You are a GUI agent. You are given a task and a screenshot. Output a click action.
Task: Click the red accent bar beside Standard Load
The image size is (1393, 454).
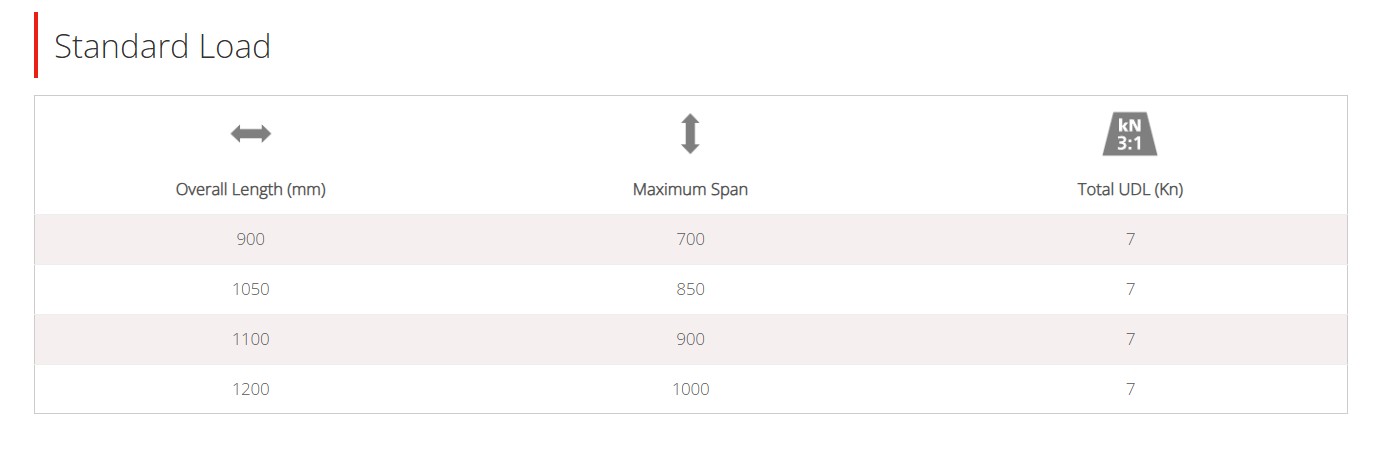pyautogui.click(x=36, y=45)
